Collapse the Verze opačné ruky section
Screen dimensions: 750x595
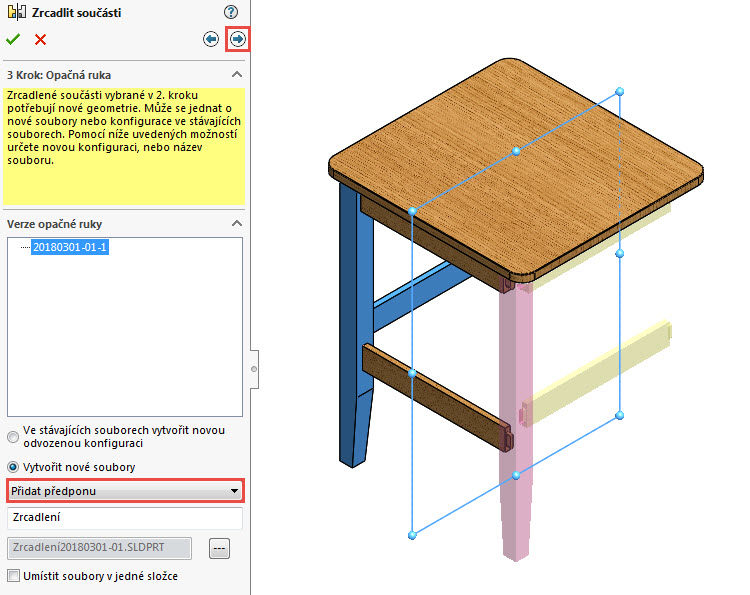(x=237, y=223)
